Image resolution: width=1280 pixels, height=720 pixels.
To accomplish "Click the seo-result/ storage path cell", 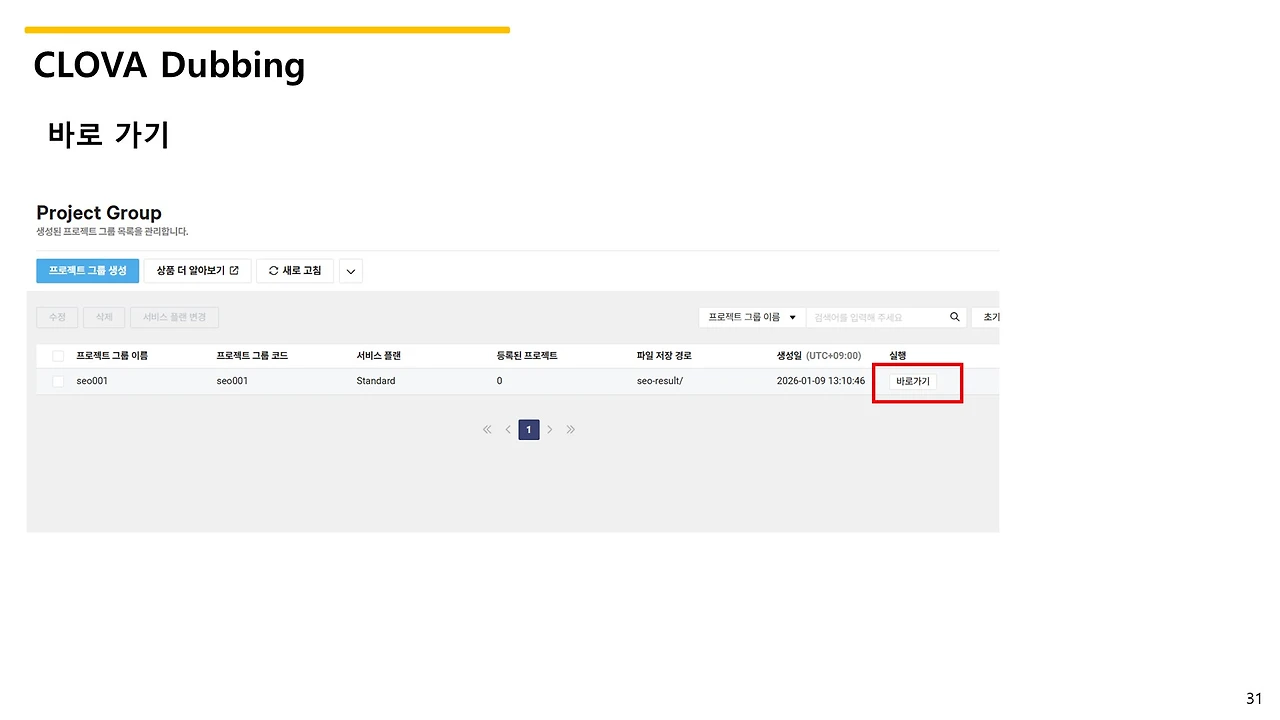I will tap(660, 381).
